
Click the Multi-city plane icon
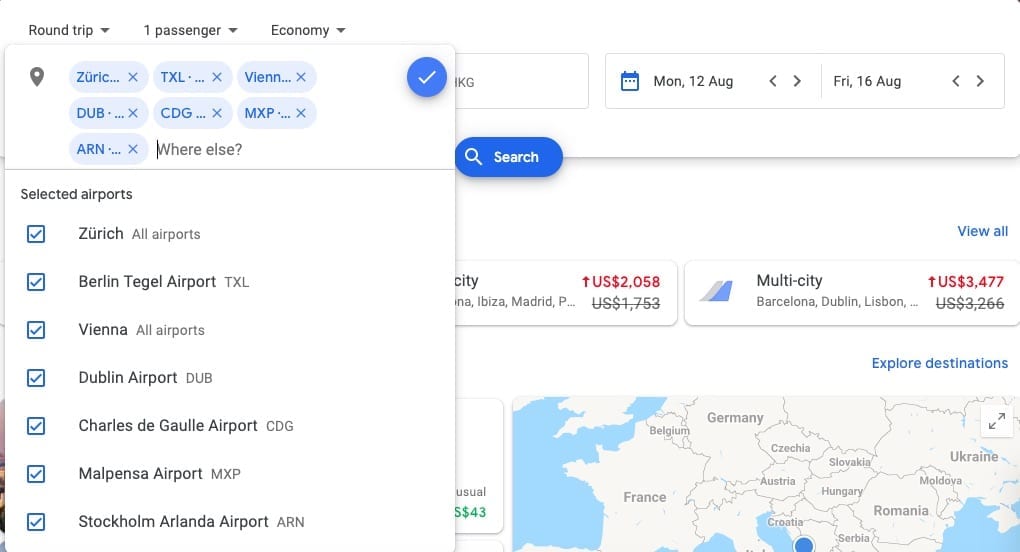point(716,291)
